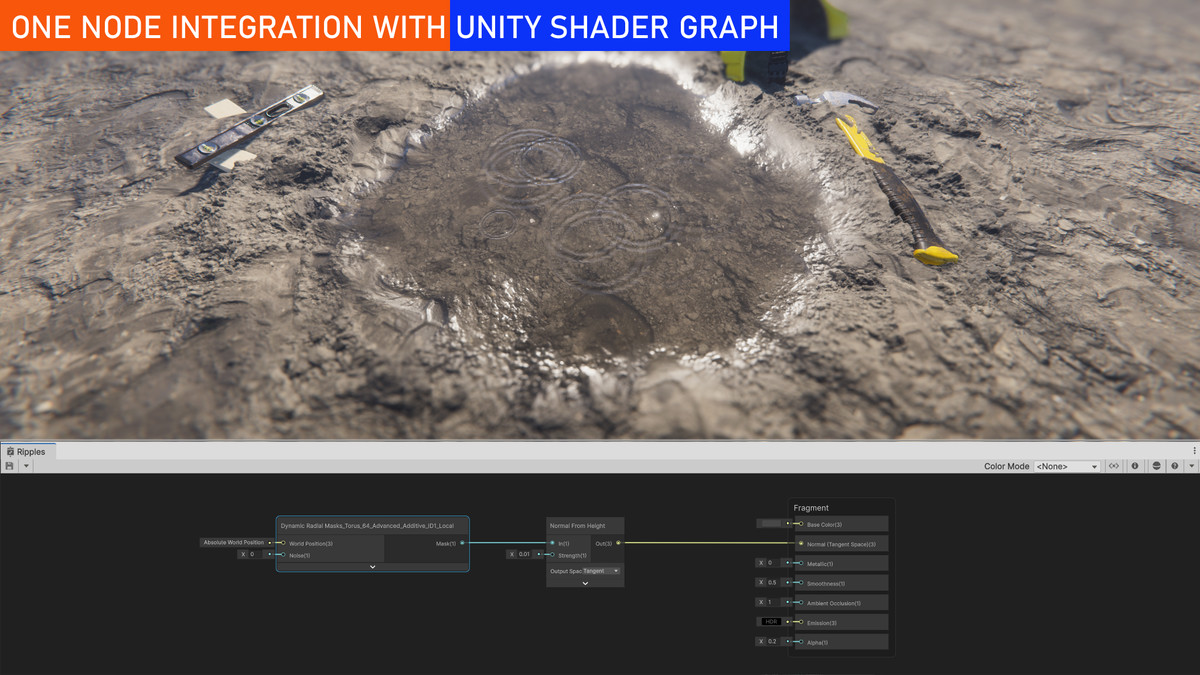Open the Color Mode dropdown

point(1067,466)
